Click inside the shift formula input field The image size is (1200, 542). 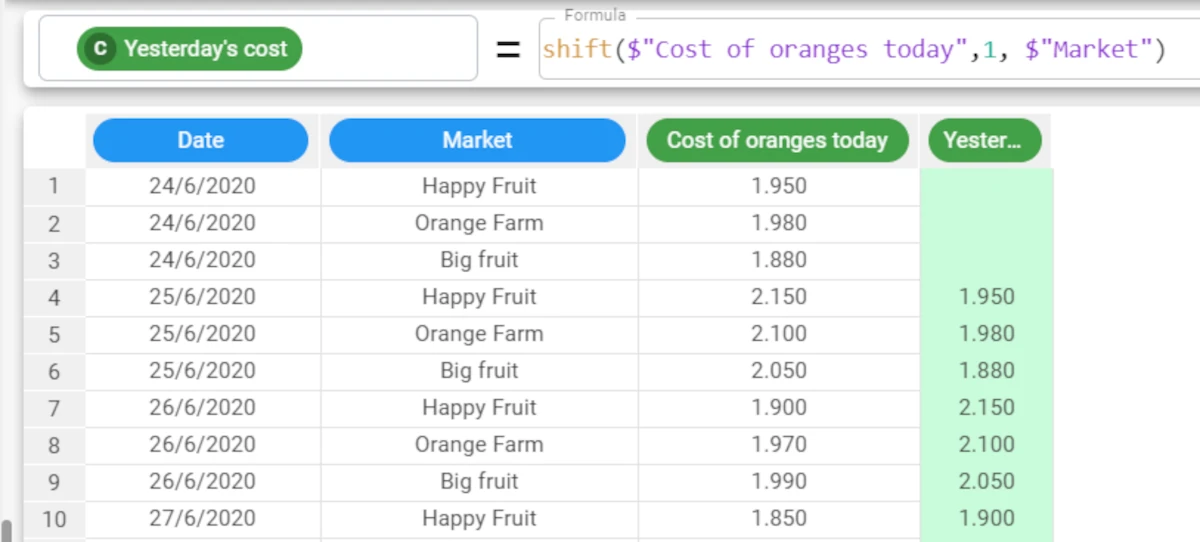868,49
